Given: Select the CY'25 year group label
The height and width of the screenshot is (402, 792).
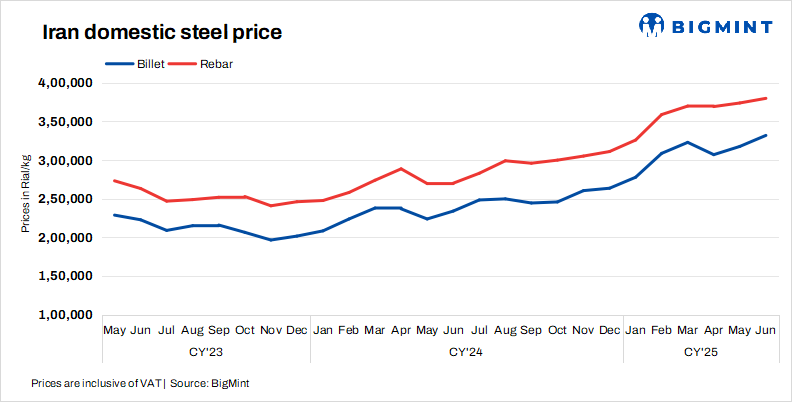Looking at the screenshot, I should (701, 352).
